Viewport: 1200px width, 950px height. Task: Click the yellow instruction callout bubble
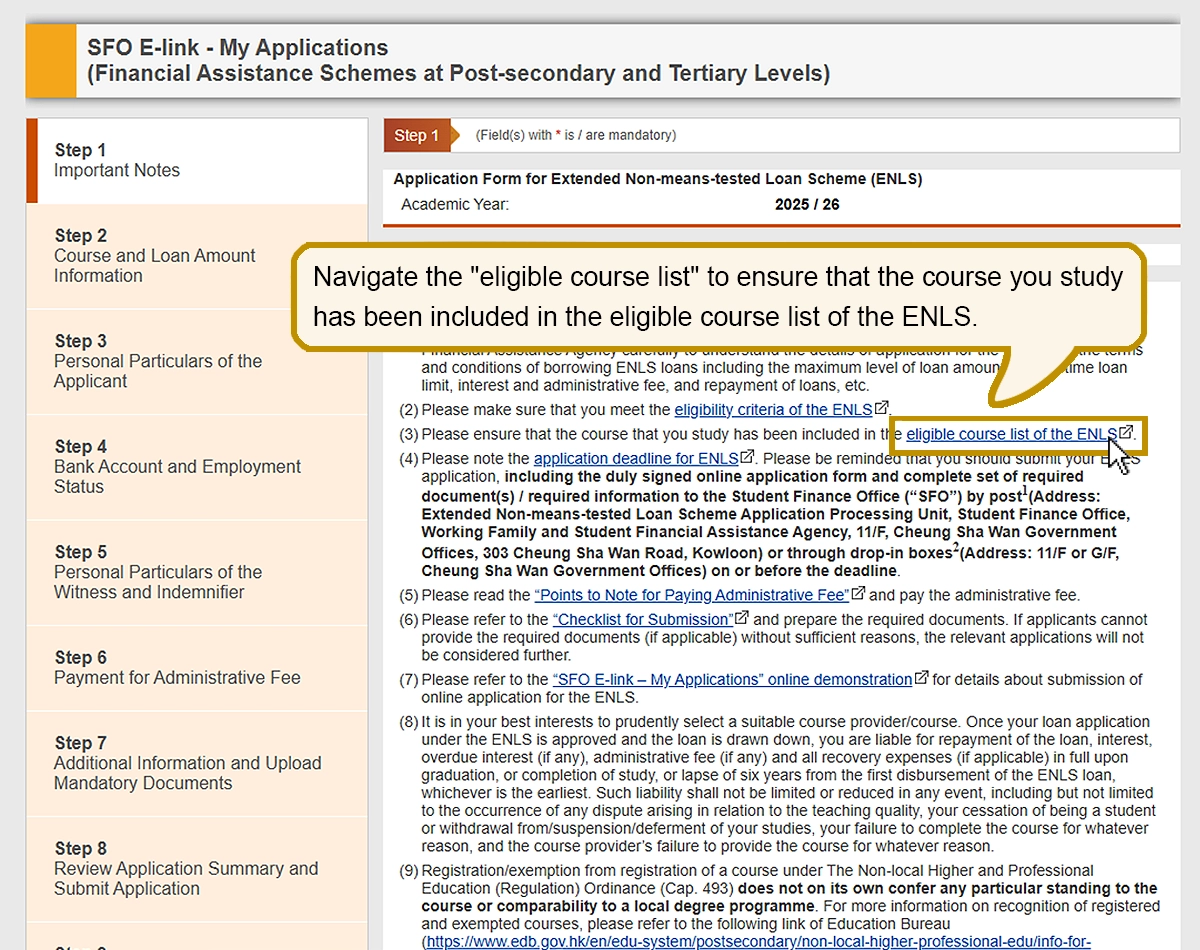716,296
